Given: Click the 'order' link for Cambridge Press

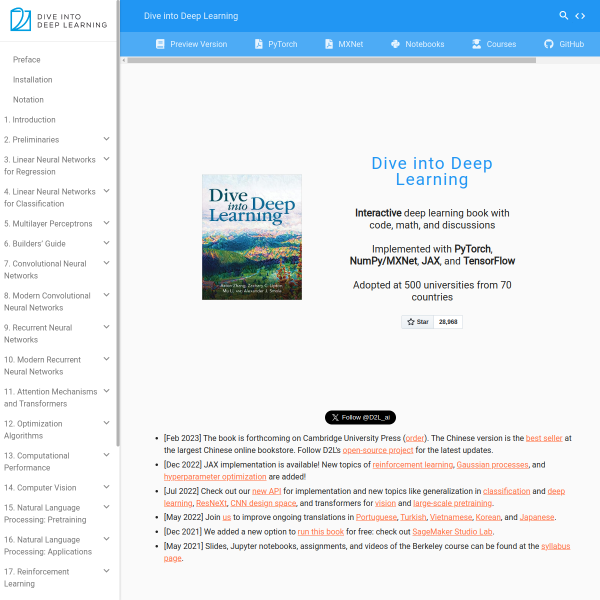Looking at the screenshot, I should pyautogui.click(x=414, y=438).
